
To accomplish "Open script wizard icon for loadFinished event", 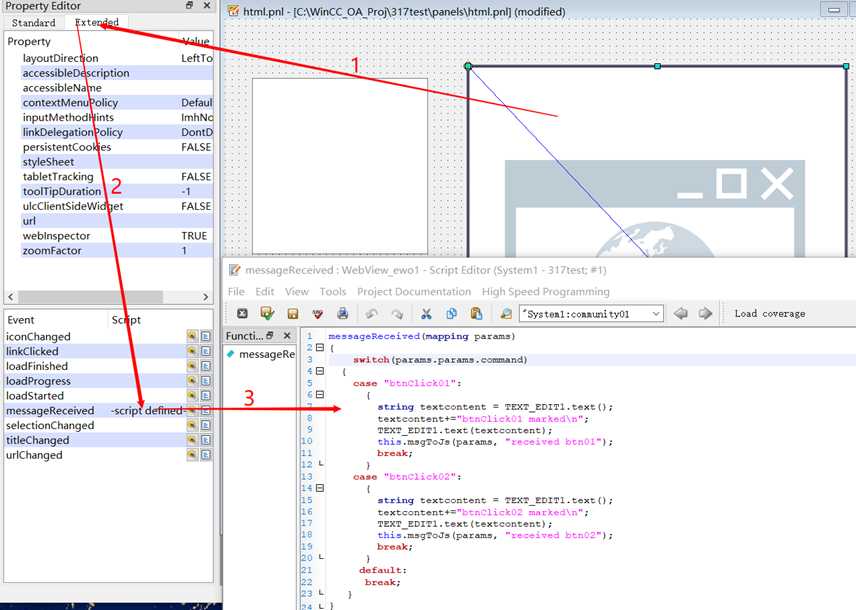I will click(192, 366).
